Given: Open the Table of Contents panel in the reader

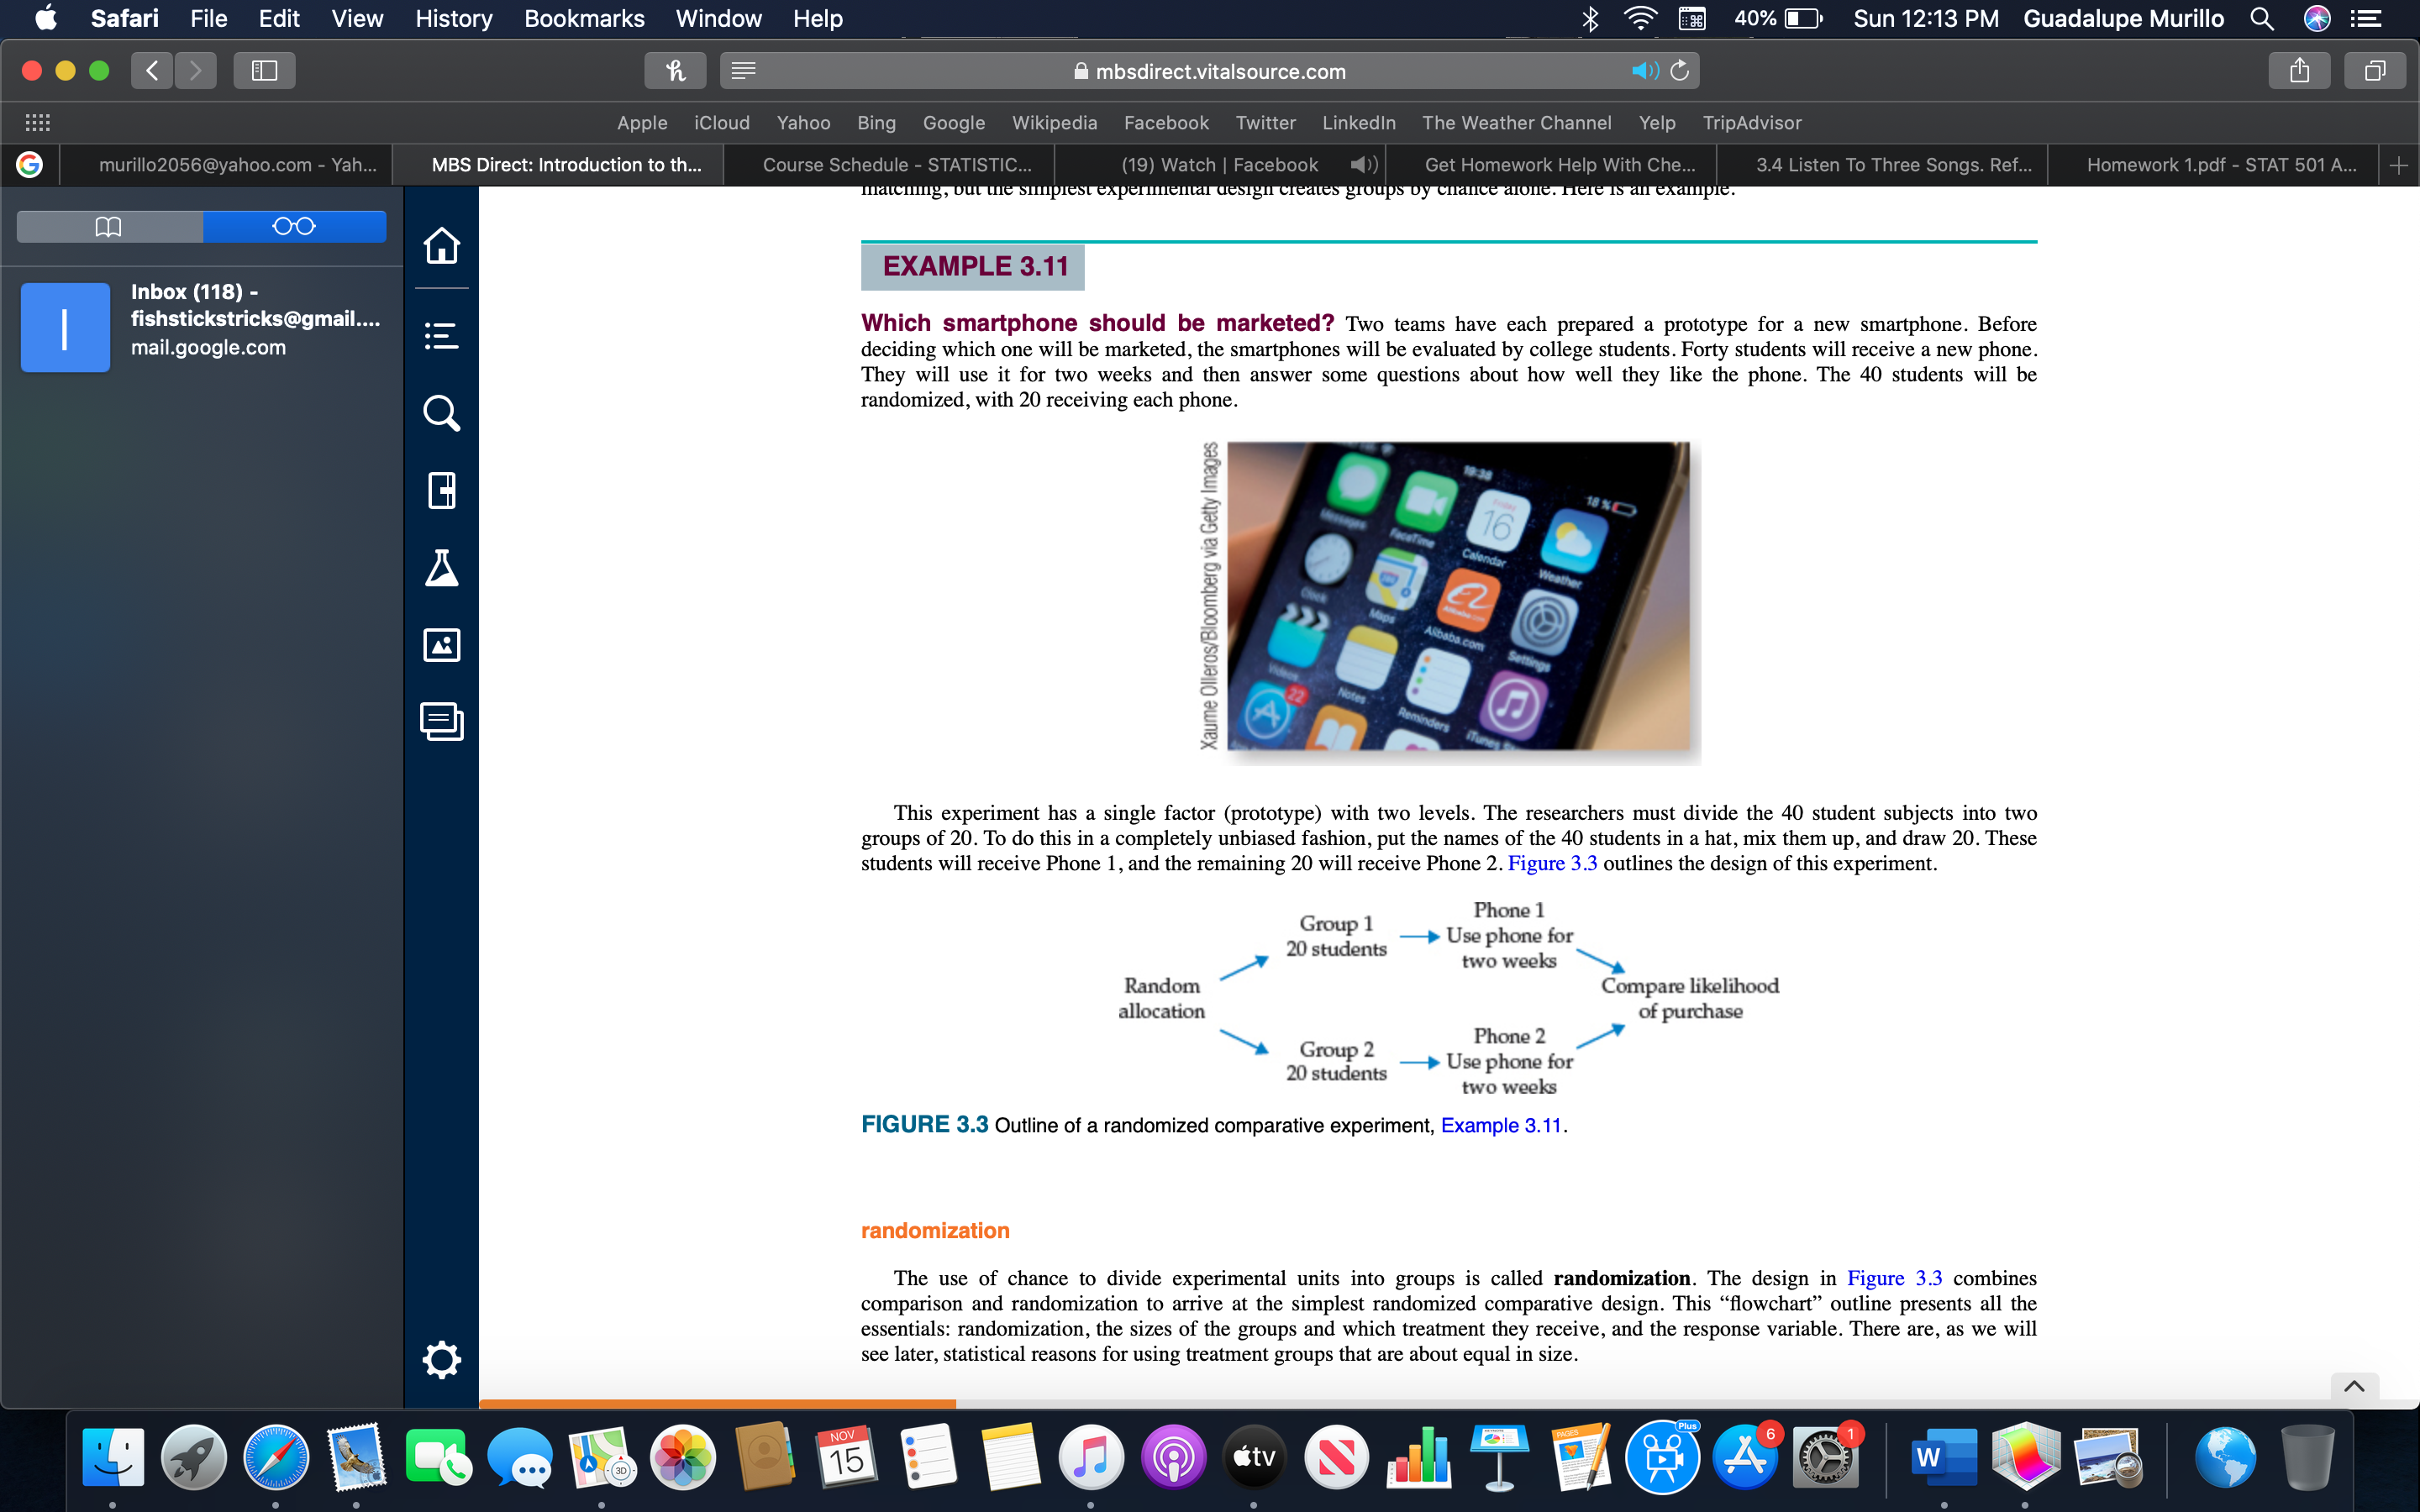Looking at the screenshot, I should (x=443, y=335).
